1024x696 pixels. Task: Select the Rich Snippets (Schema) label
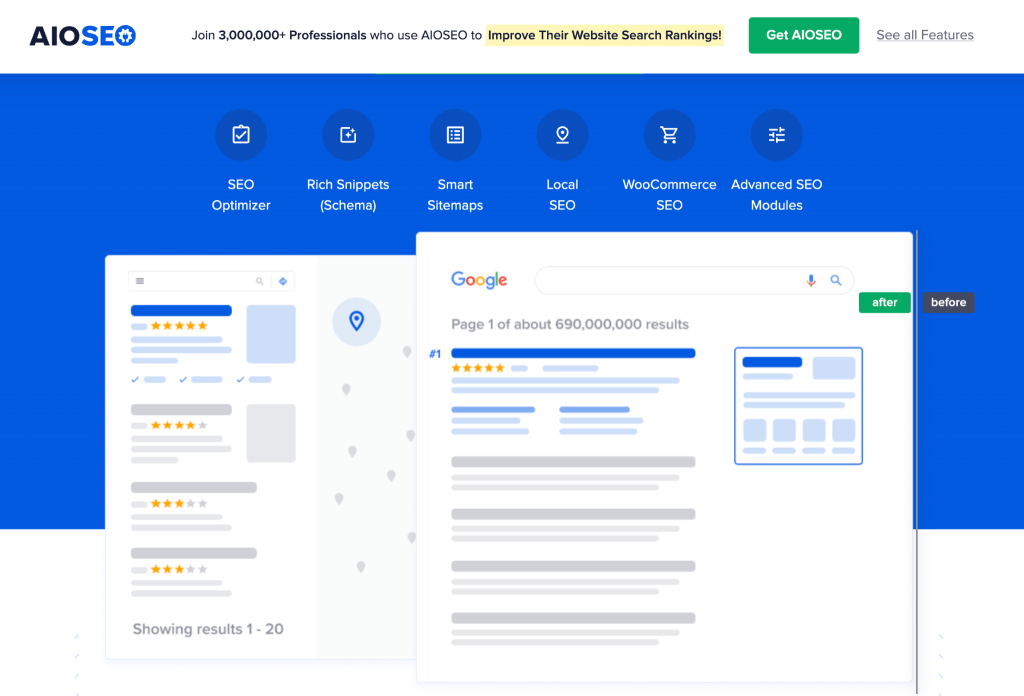348,195
